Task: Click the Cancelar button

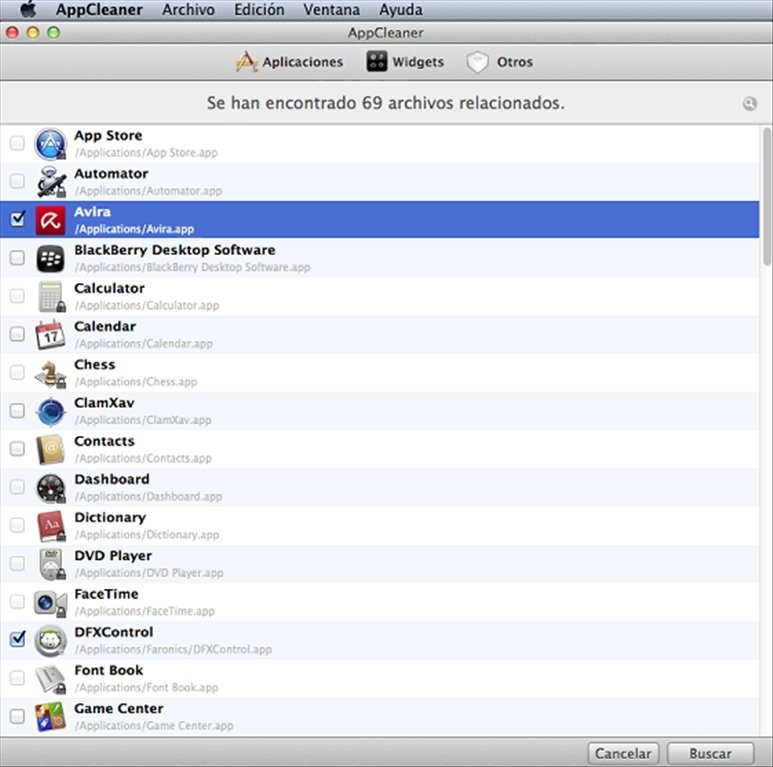Action: coord(623,754)
